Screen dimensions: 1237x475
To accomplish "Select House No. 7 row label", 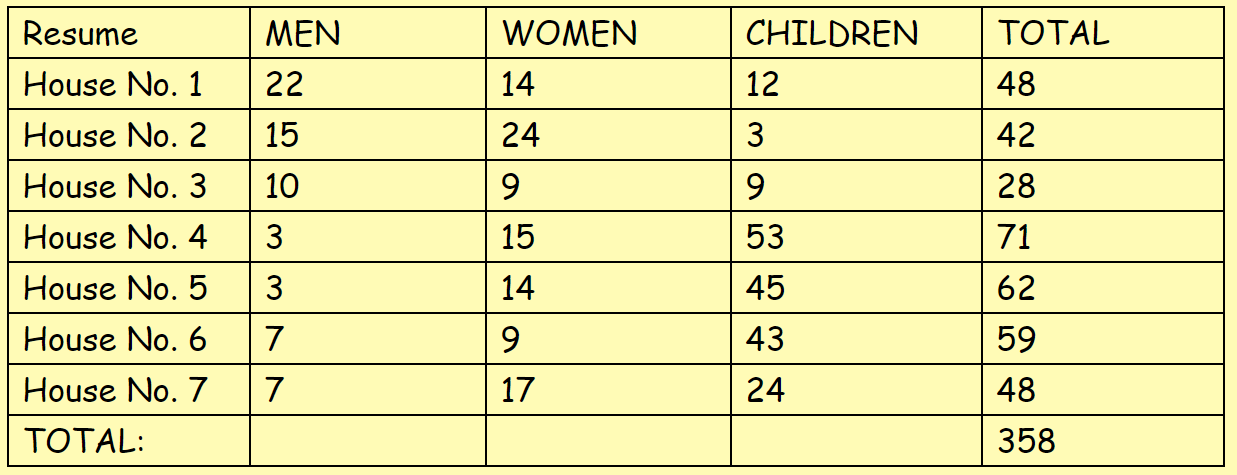I will 129,390.
